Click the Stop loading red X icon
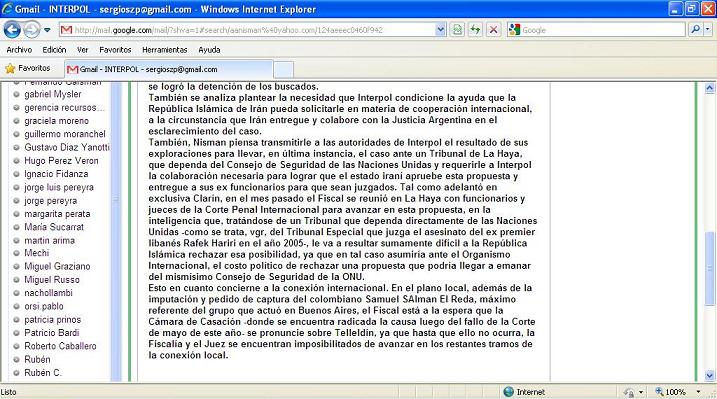The image size is (717, 399). (x=493, y=30)
